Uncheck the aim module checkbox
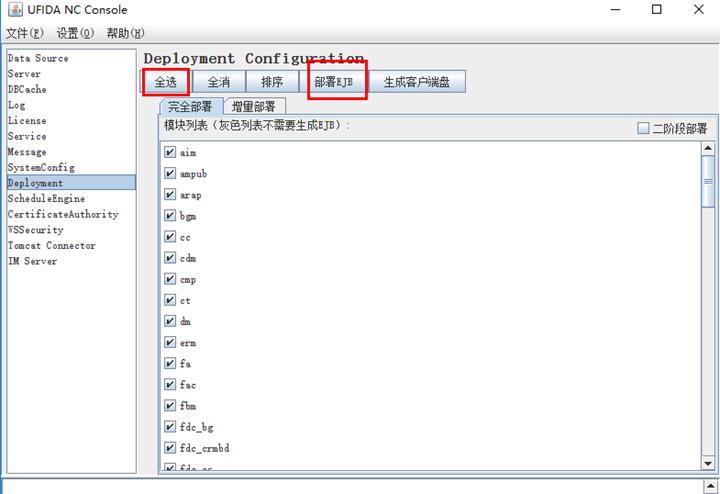The width and height of the screenshot is (720, 494). click(170, 152)
